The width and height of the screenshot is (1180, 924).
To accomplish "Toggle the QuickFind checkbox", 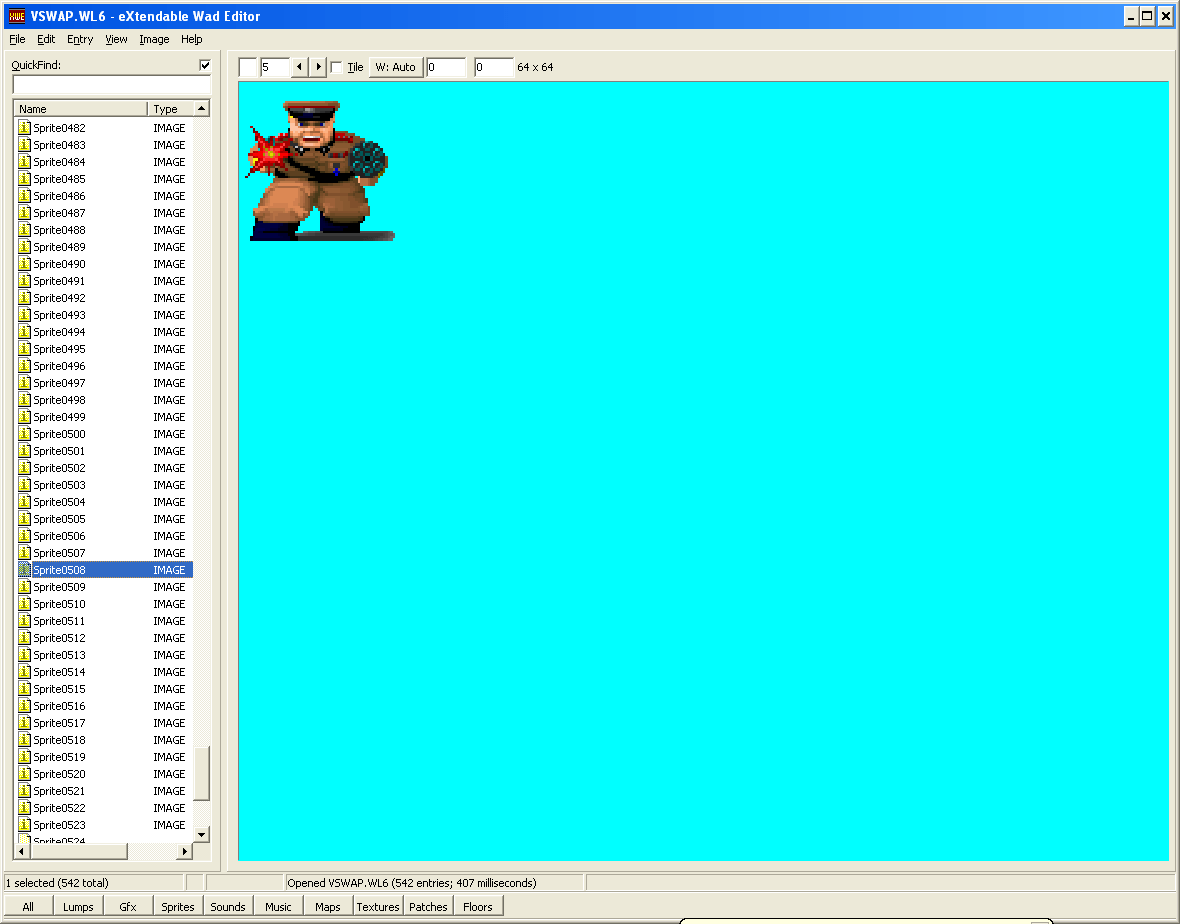I will pos(205,65).
